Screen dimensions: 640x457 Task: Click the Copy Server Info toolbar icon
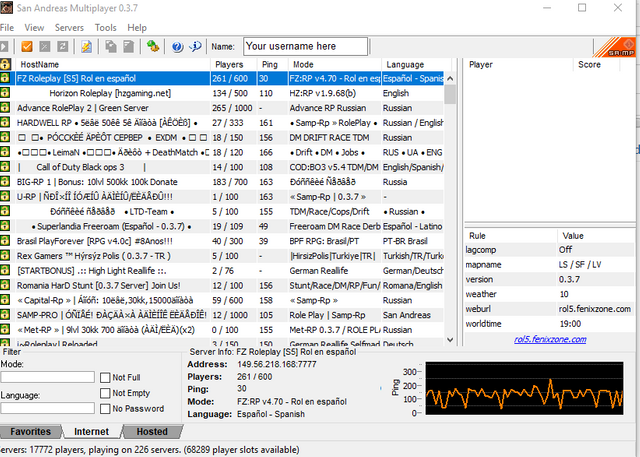111,47
